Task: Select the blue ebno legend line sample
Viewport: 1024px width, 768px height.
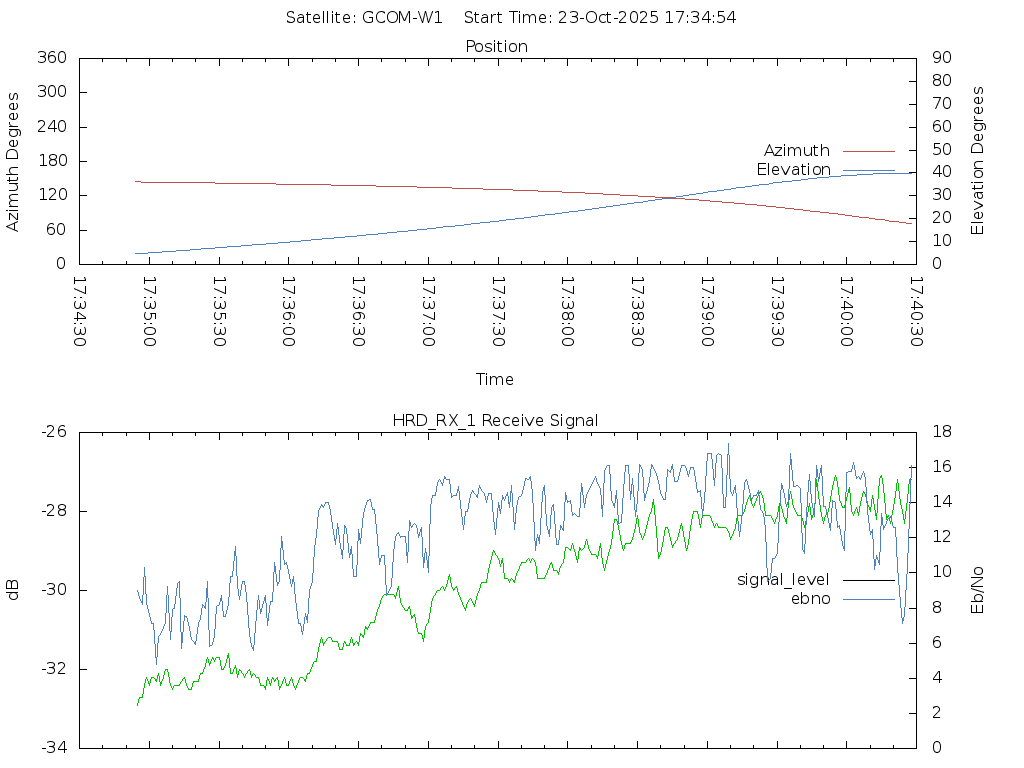Action: click(868, 599)
